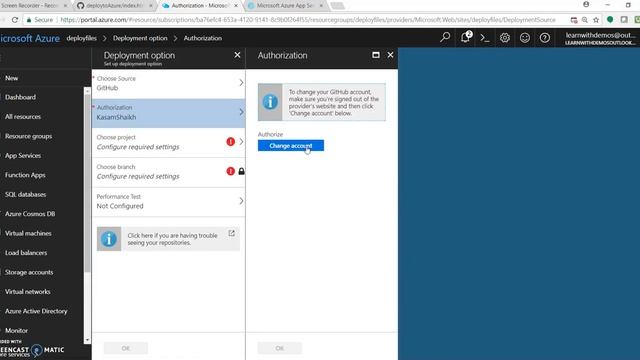Expand the Authorization row chevron

click(241, 112)
